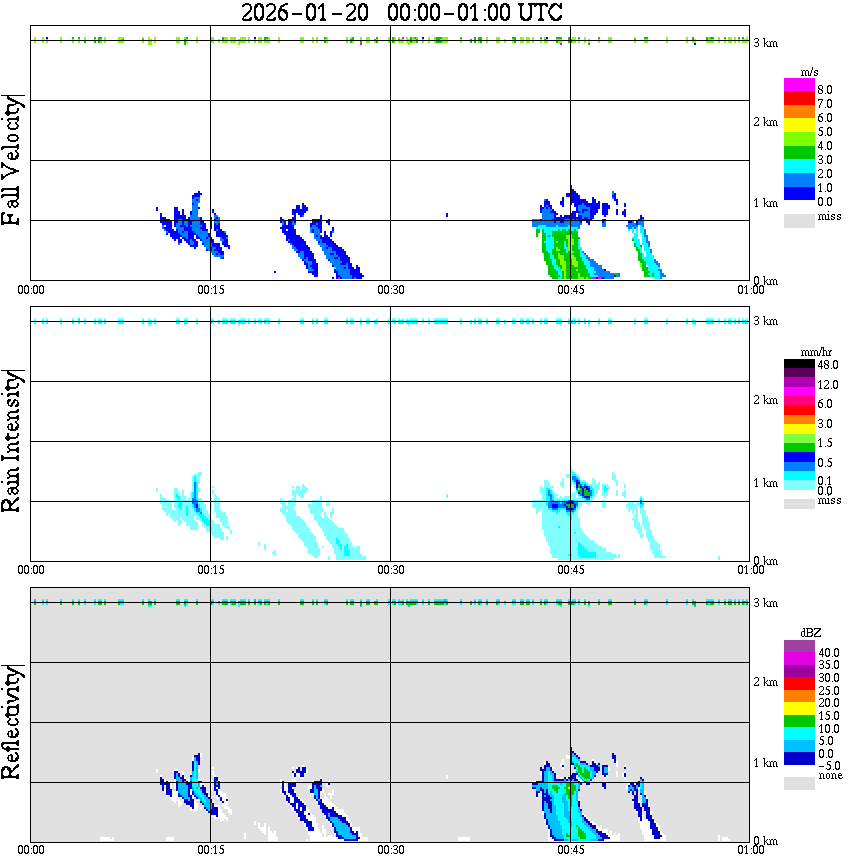850x868 pixels.
Task: Click the dark blue swatch in the m/s legend
Action: click(799, 193)
